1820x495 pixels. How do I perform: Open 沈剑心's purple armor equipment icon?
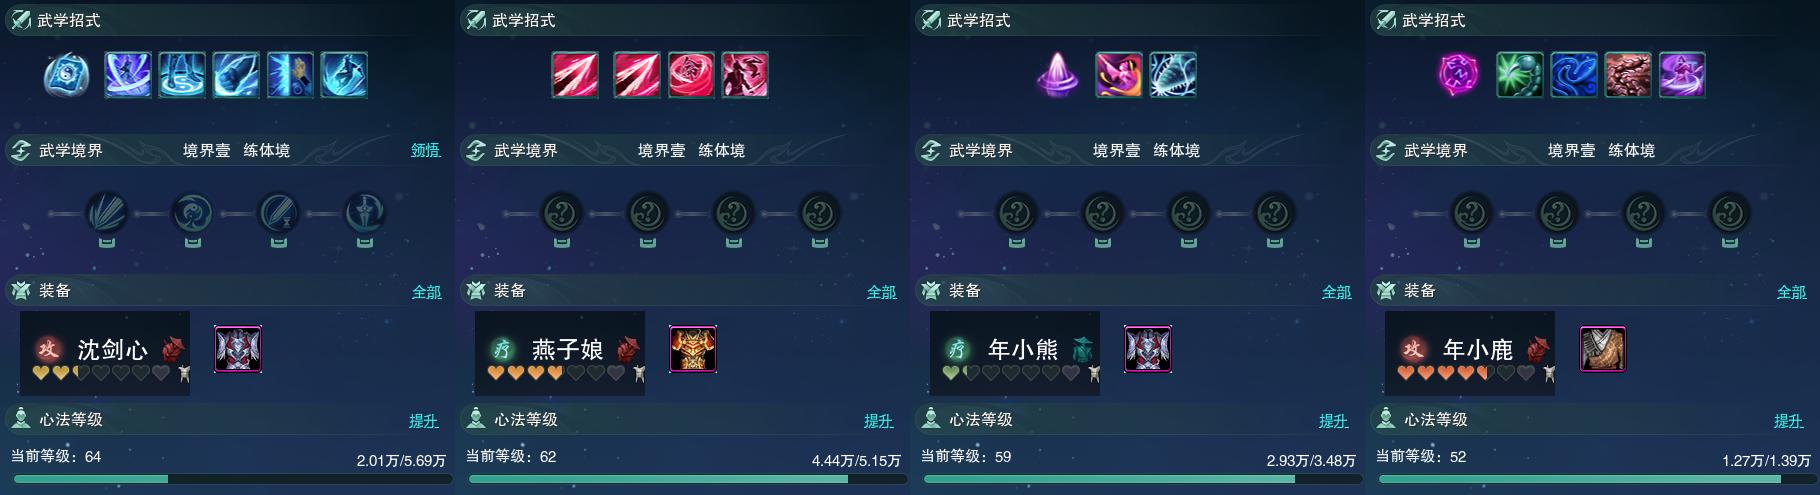tap(238, 349)
